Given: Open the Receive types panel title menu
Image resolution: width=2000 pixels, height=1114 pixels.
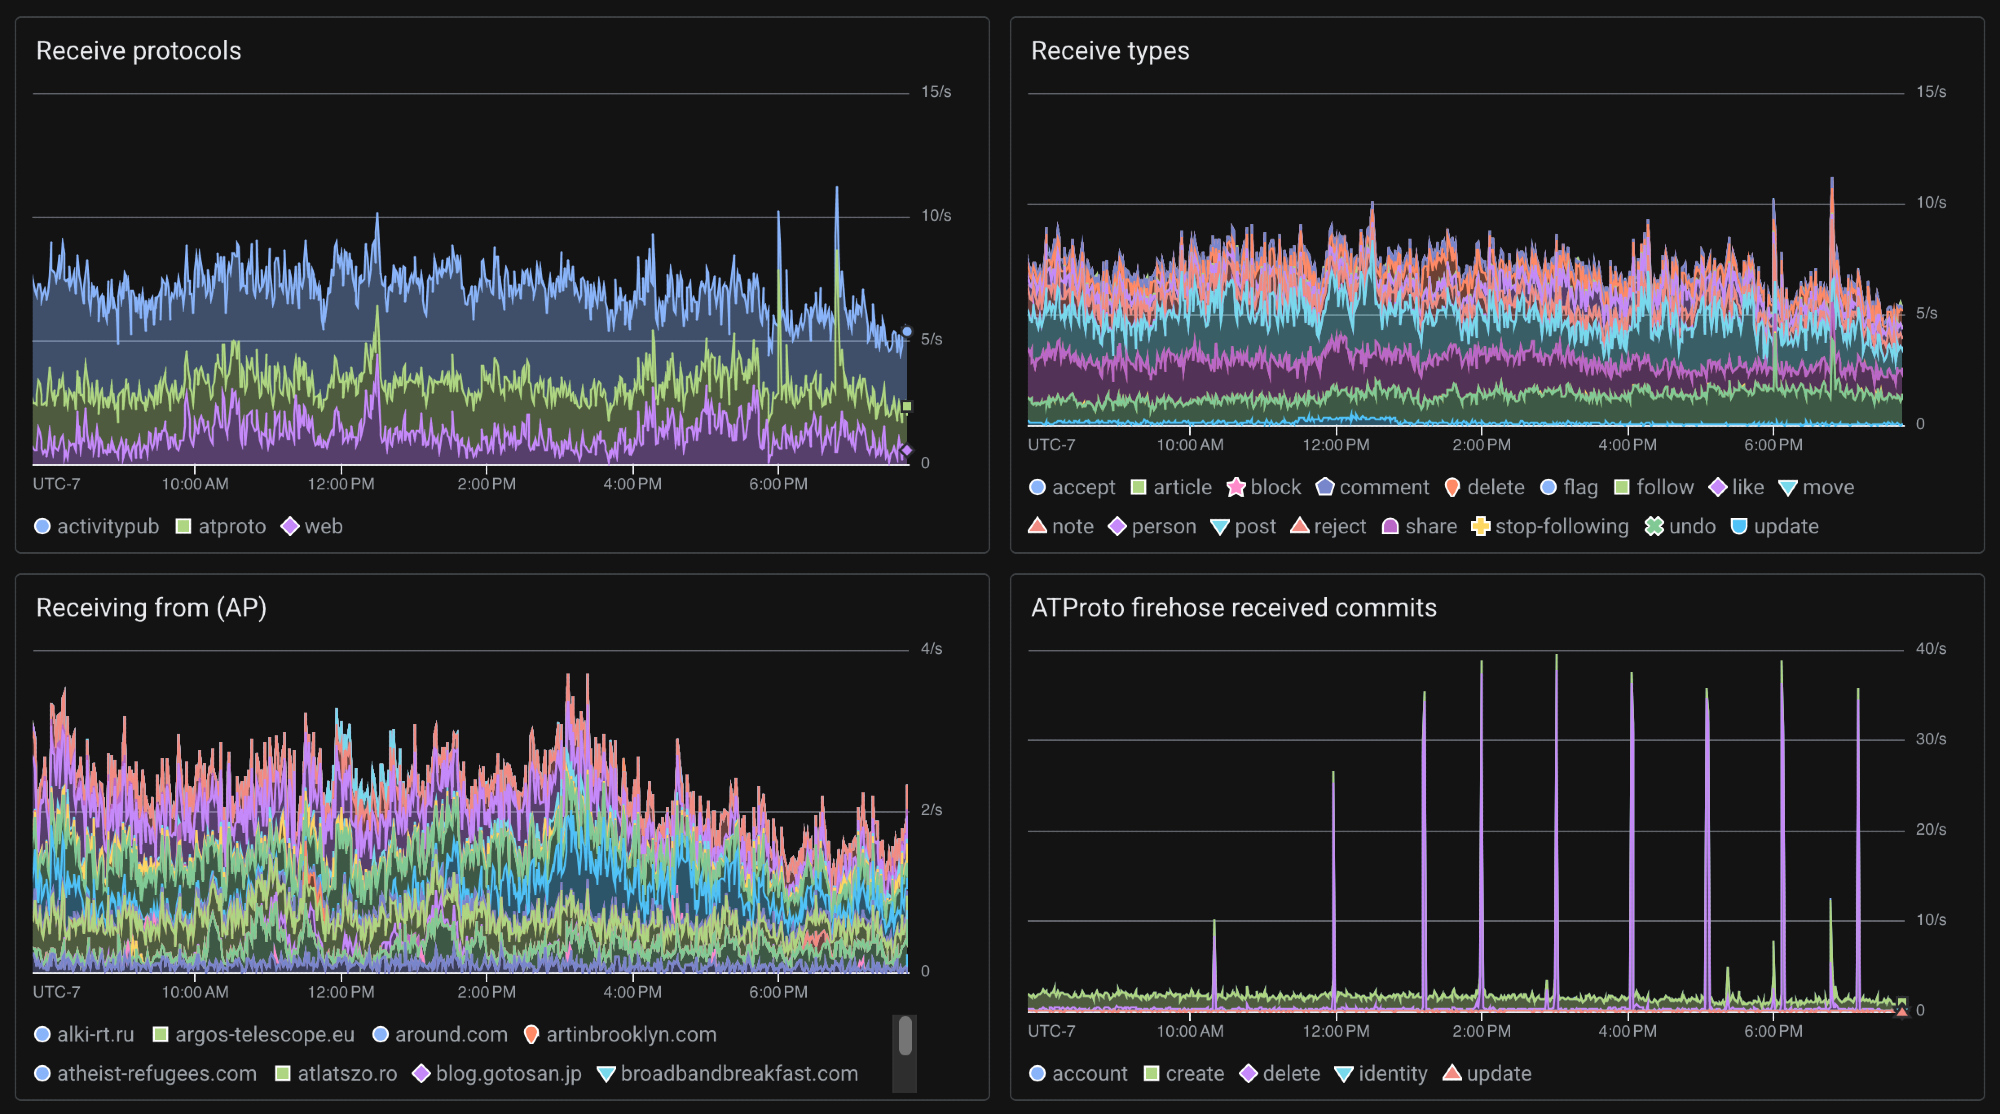Looking at the screenshot, I should click(x=1109, y=51).
